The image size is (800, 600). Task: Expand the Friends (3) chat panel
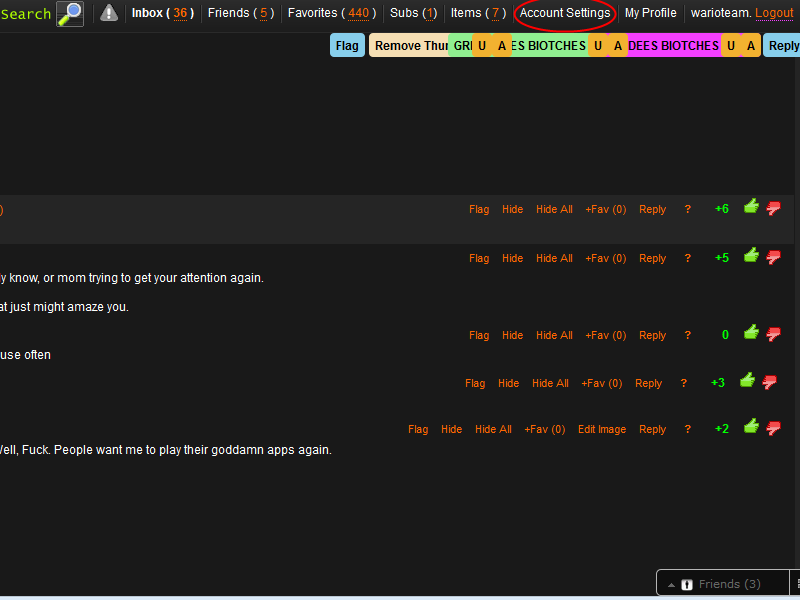(x=720, y=584)
